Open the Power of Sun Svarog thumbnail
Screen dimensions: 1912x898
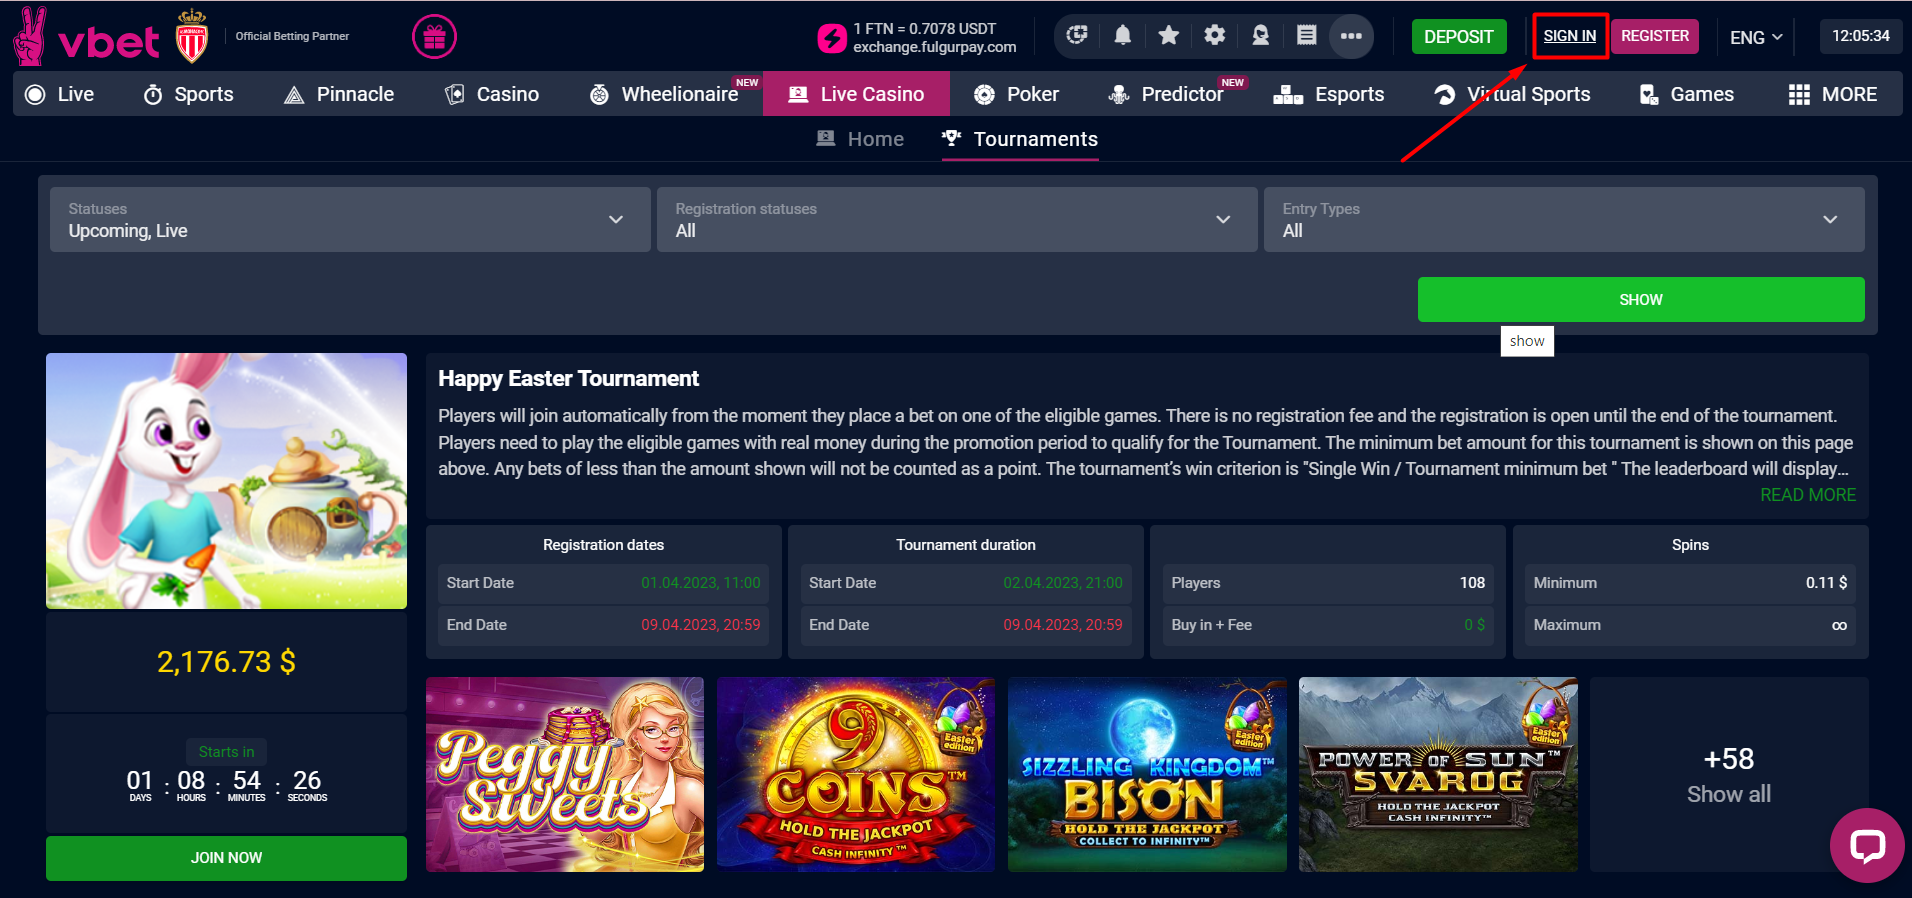(x=1438, y=774)
